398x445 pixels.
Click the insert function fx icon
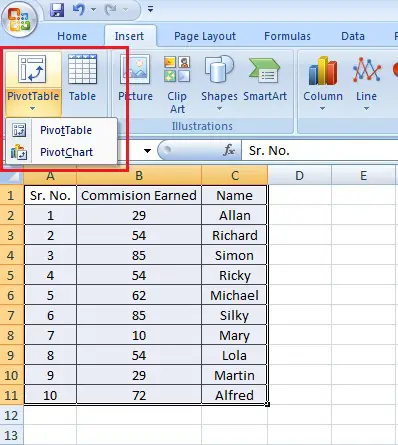tap(229, 150)
